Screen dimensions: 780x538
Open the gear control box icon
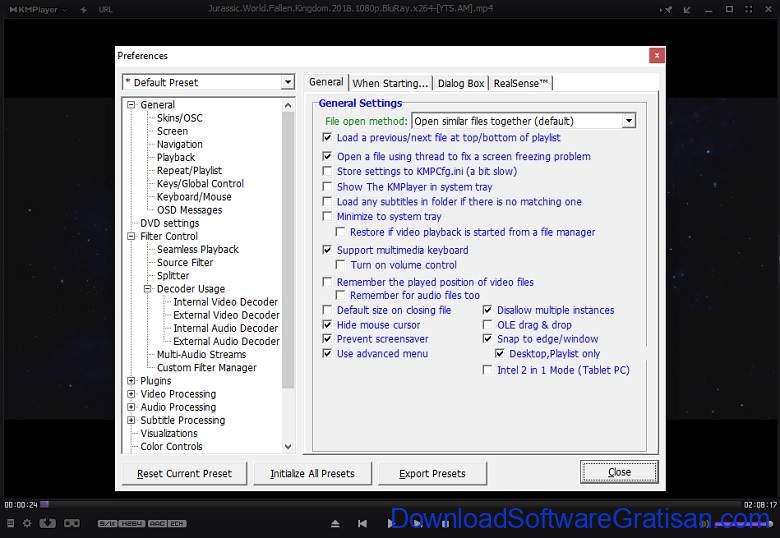click(x=27, y=523)
